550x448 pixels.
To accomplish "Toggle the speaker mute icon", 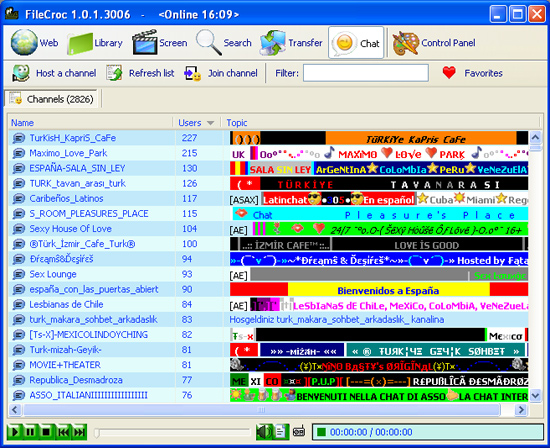I will click(x=264, y=432).
